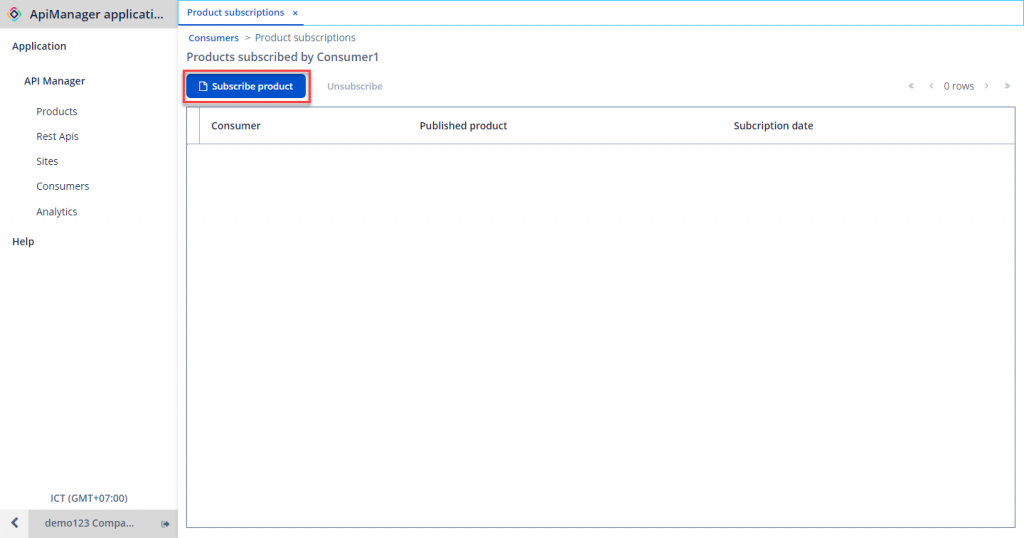This screenshot has width=1024, height=538.
Task: Collapse the API Manager menu group
Action: coord(54,81)
